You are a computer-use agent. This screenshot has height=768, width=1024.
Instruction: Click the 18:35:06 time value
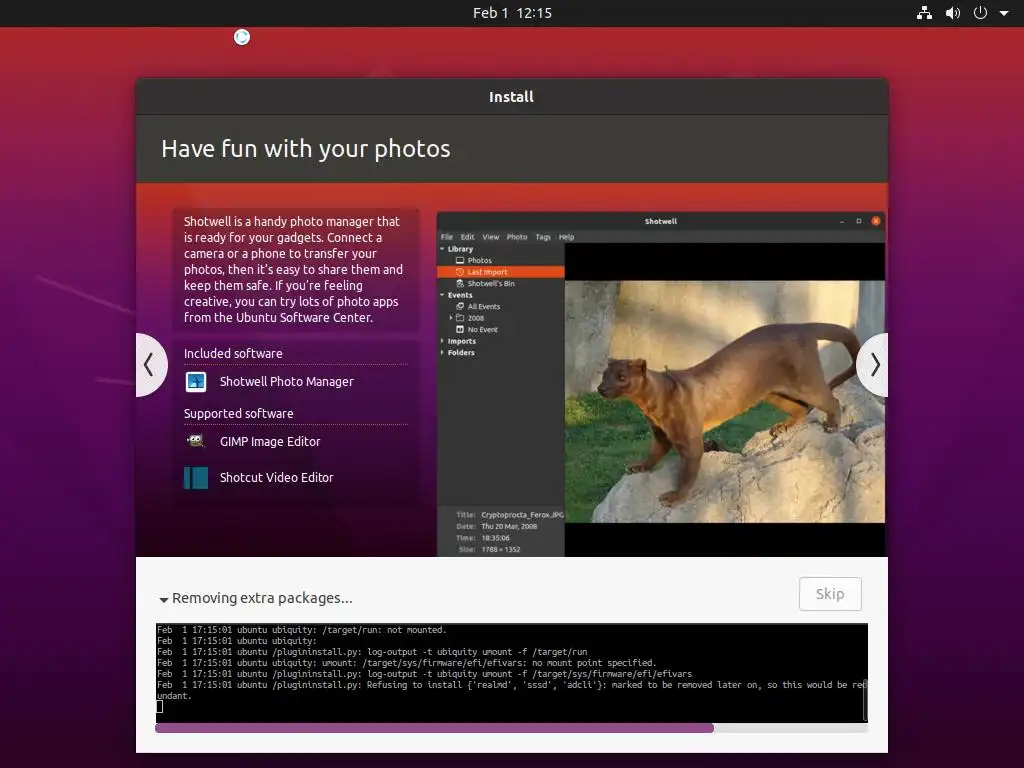(x=495, y=538)
